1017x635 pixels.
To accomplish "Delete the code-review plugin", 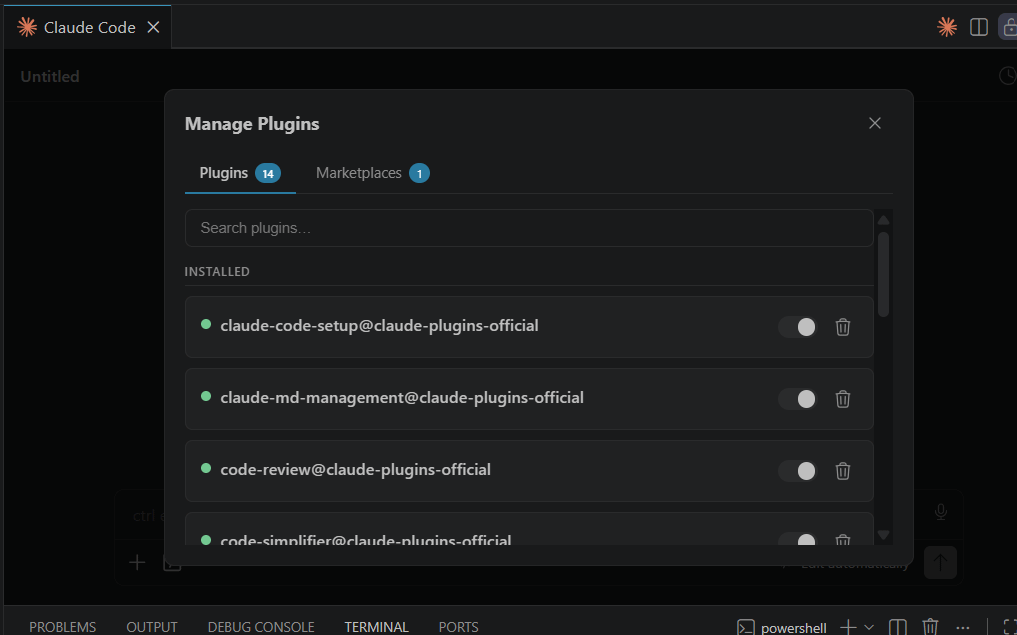I will [x=843, y=471].
